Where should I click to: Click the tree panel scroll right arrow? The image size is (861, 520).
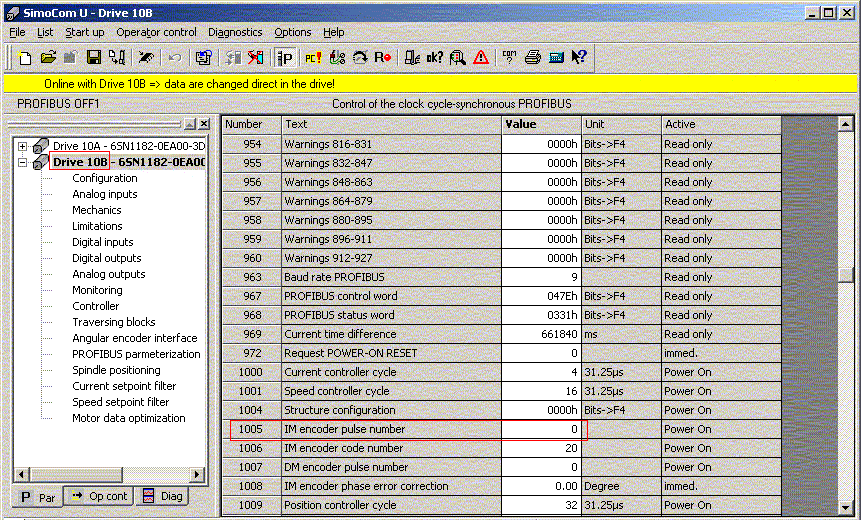197,474
